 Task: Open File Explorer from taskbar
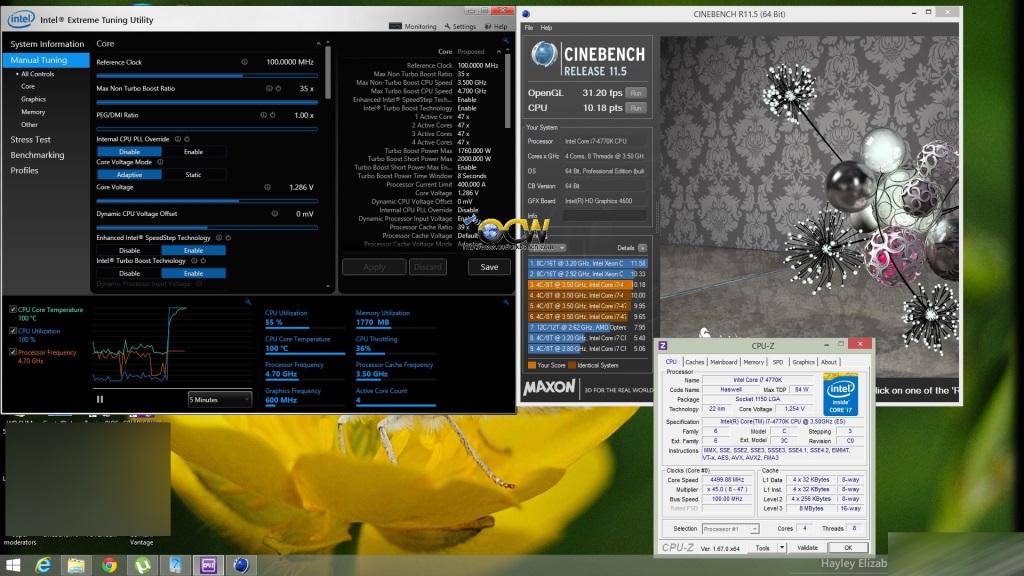point(76,565)
